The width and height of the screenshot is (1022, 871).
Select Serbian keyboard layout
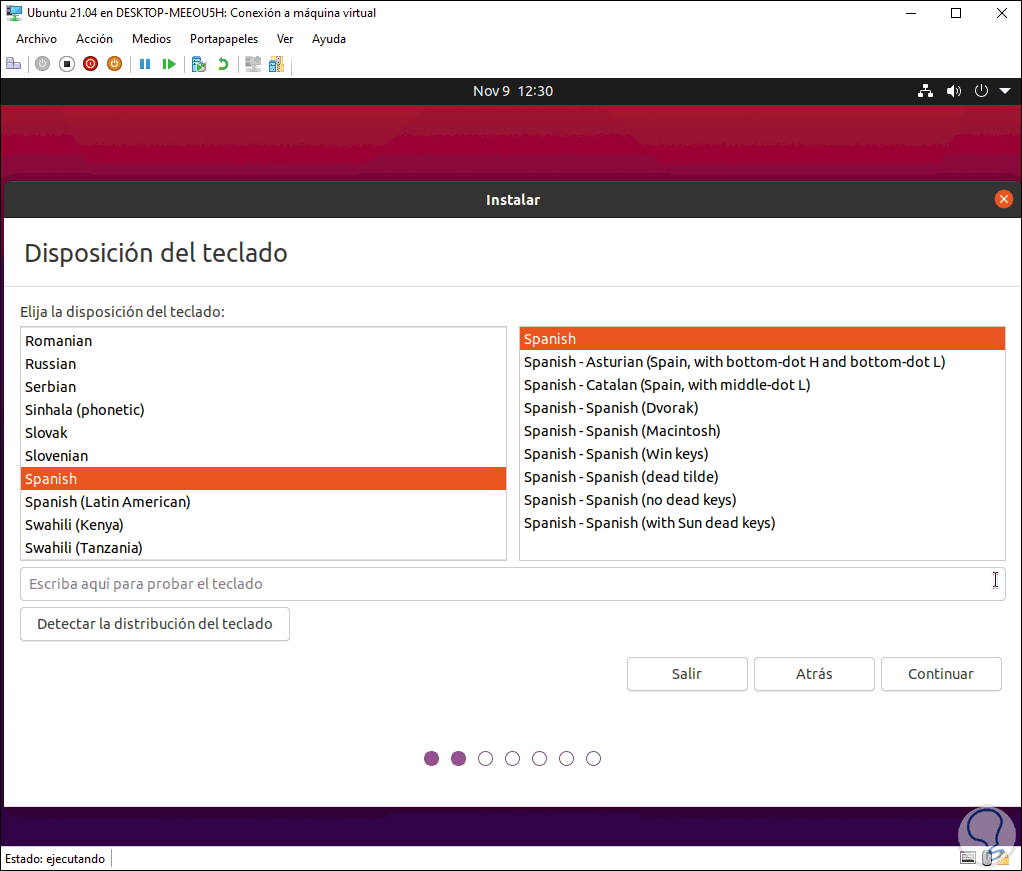[x=263, y=387]
